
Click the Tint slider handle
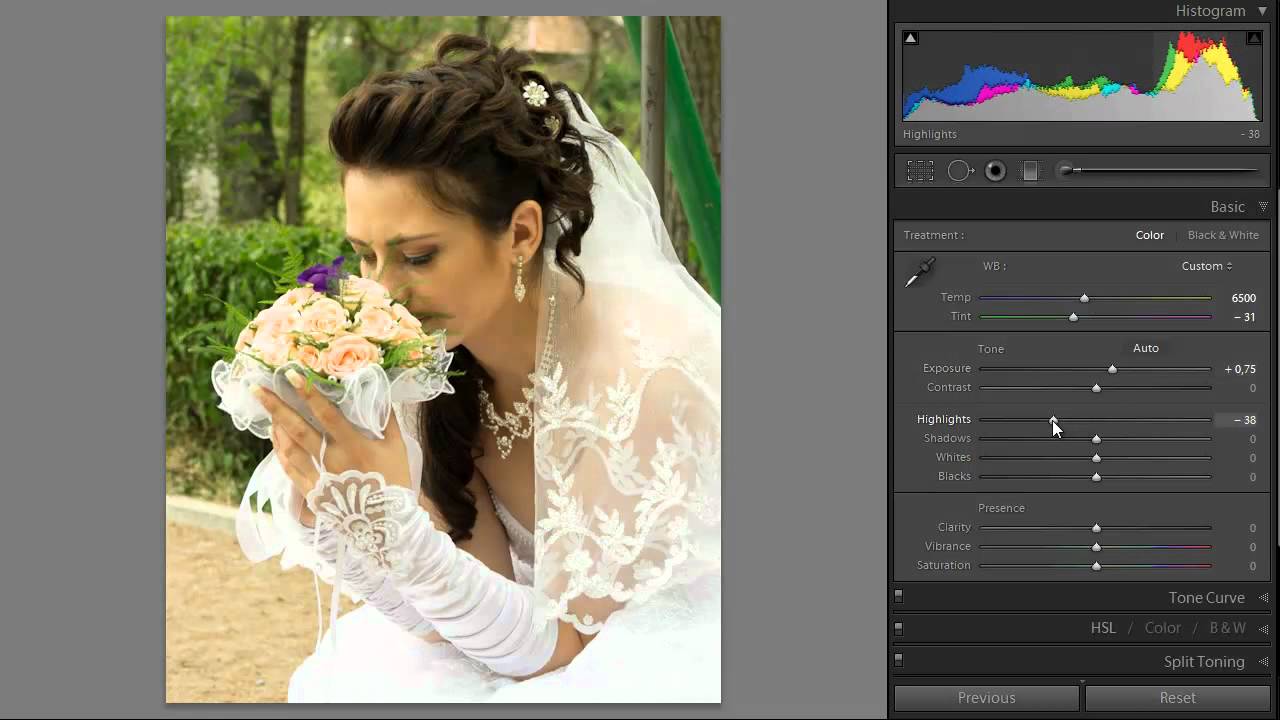1073,317
